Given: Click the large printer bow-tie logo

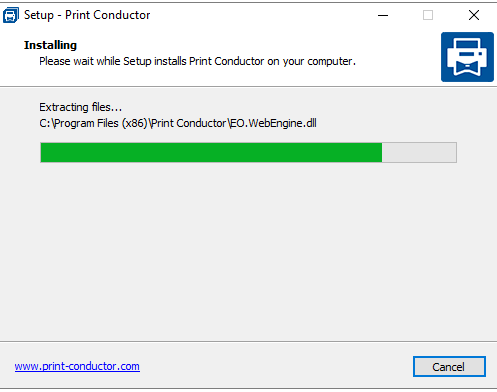Looking at the screenshot, I should 467,57.
